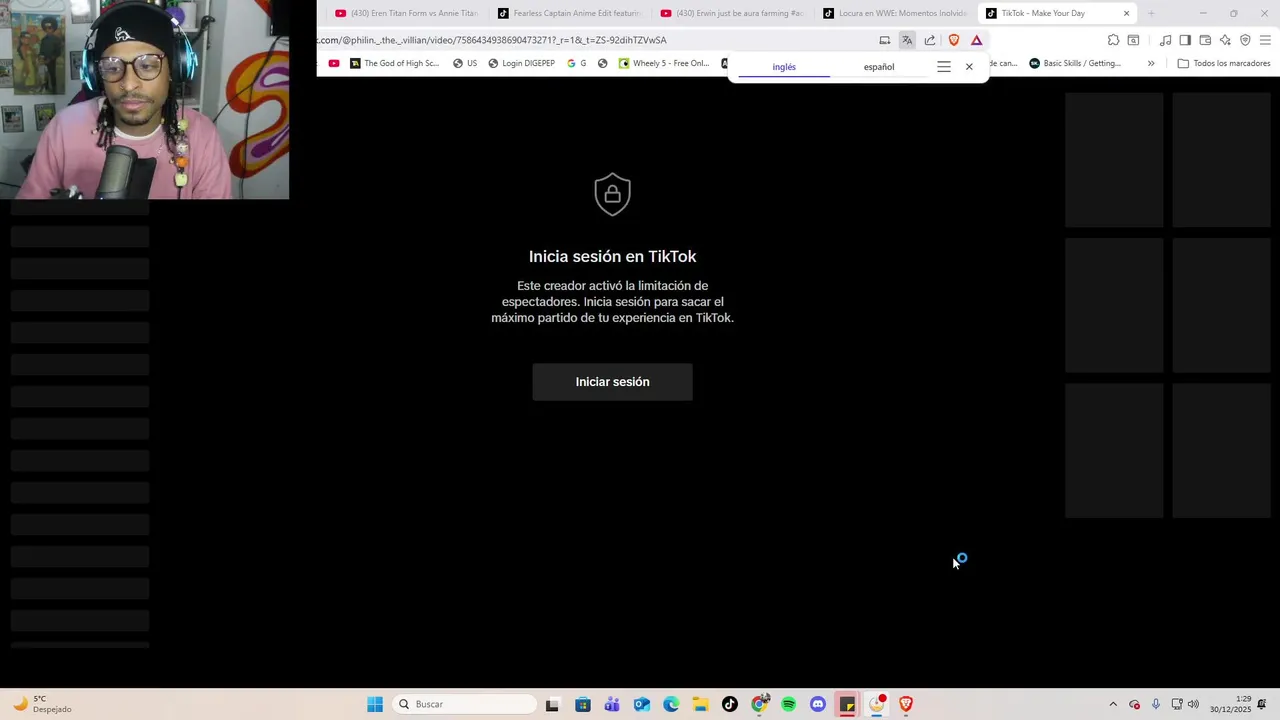1280x720 pixels.
Task: Click the taskbar Buscar search box
Action: (x=465, y=704)
